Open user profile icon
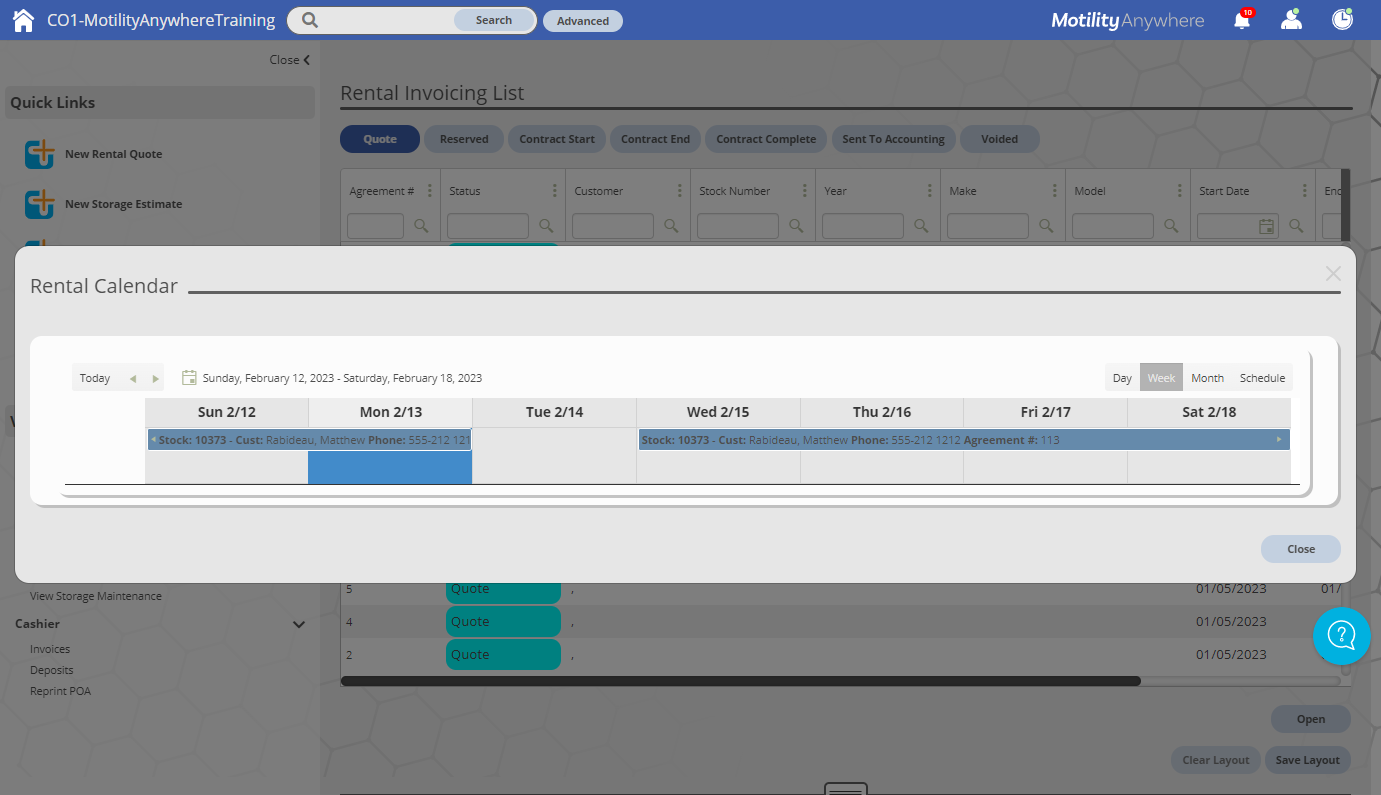This screenshot has height=795, width=1381. [x=1292, y=20]
